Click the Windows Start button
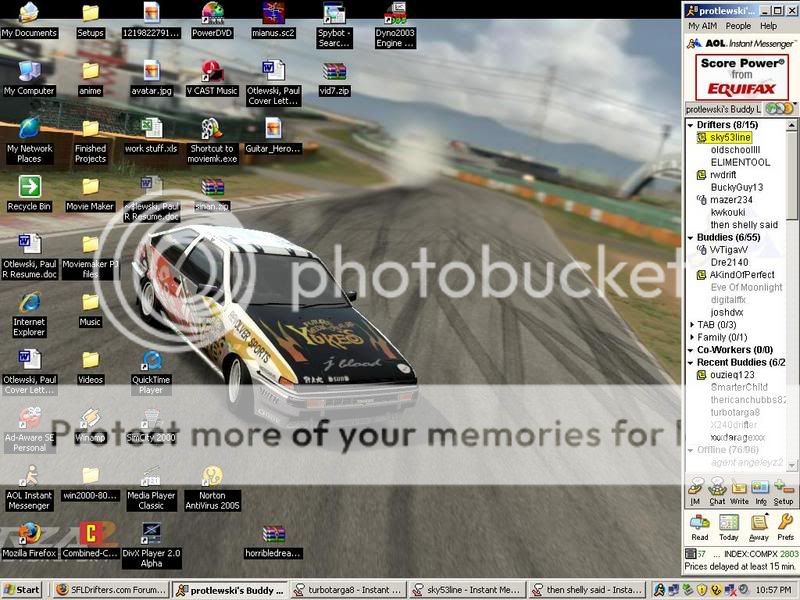This screenshot has width=800, height=600. pyautogui.click(x=23, y=590)
